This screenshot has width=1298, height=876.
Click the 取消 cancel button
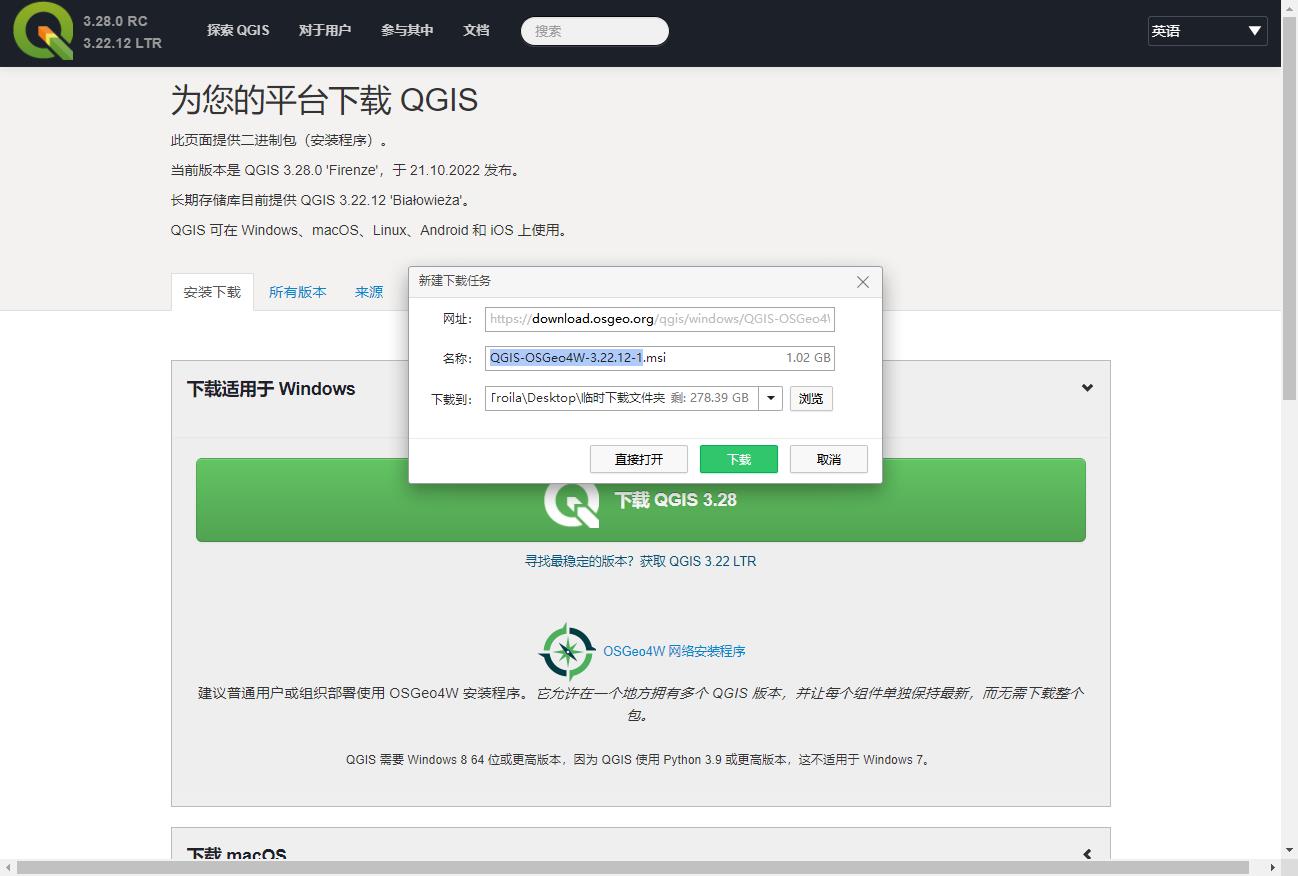click(x=829, y=459)
